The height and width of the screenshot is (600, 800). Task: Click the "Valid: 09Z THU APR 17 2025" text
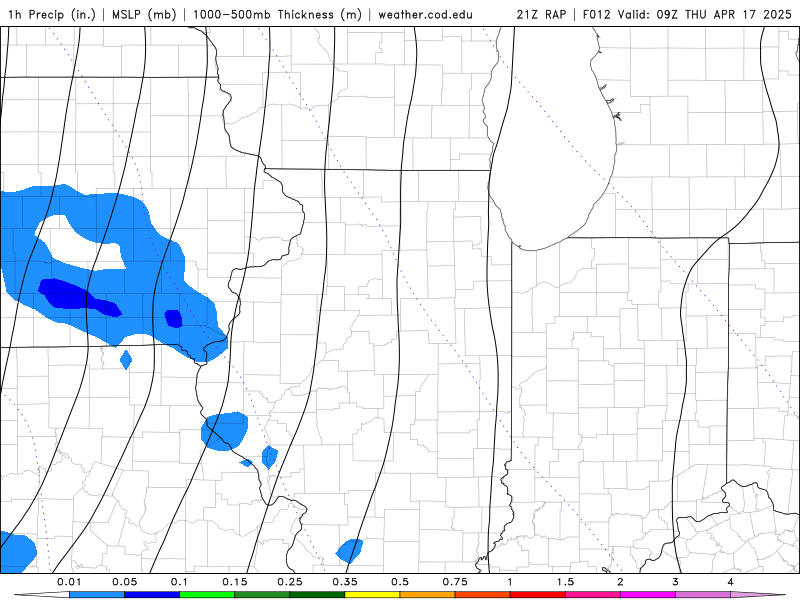(x=705, y=14)
